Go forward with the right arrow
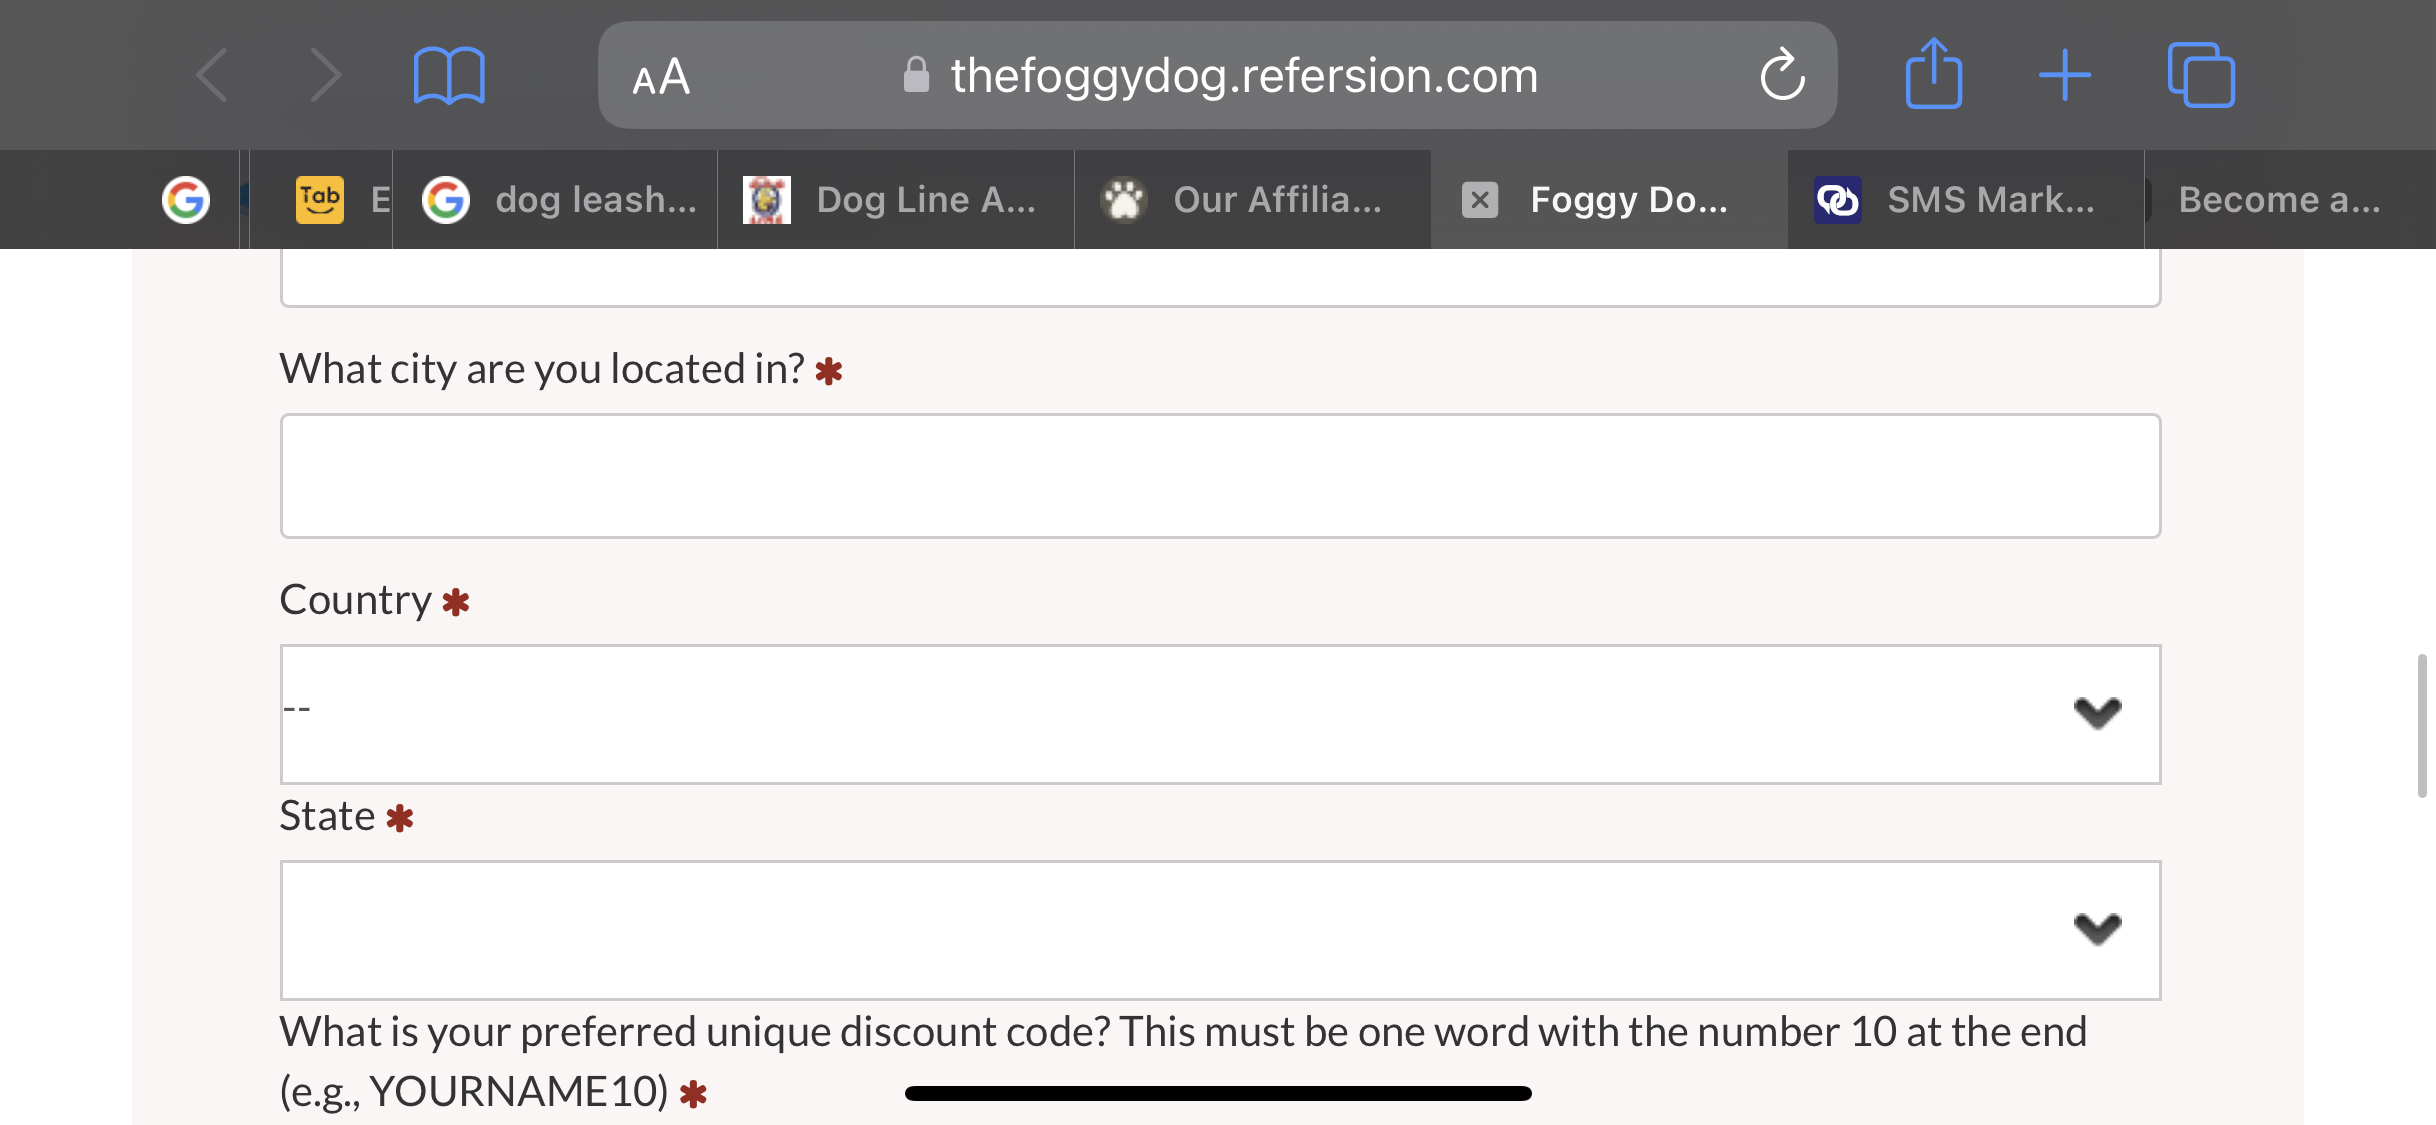The height and width of the screenshot is (1125, 2436). (x=325, y=75)
